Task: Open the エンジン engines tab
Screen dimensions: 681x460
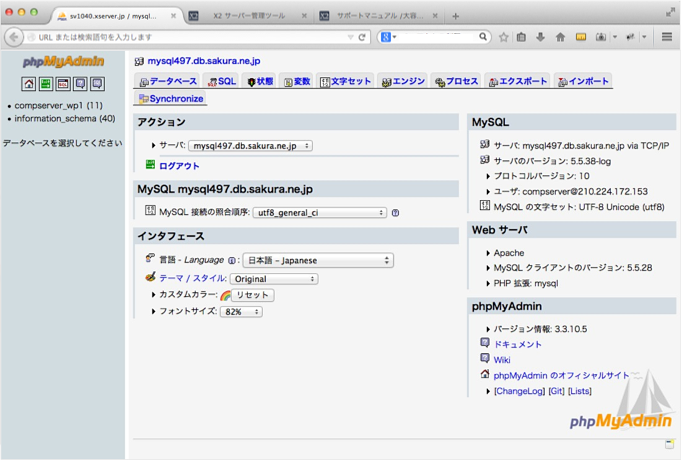Action: coord(403,81)
